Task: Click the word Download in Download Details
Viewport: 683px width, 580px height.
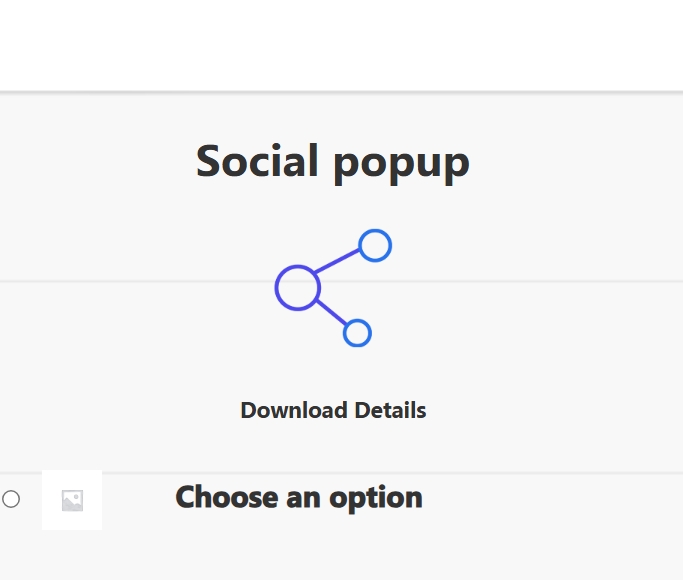Action: pos(294,411)
